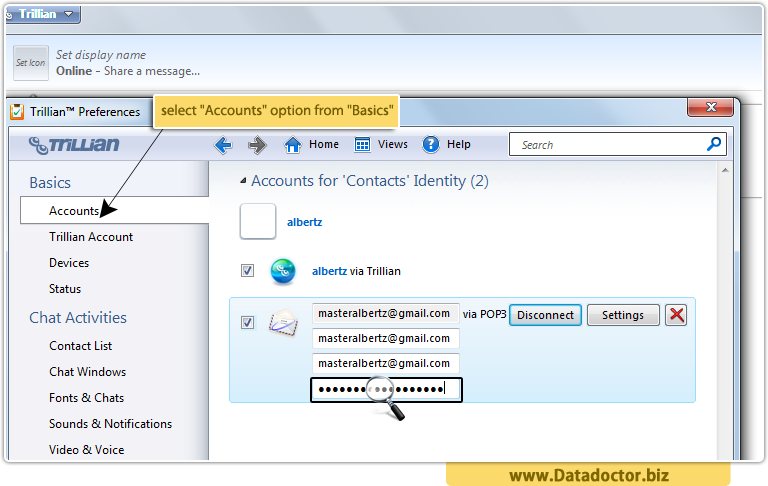Toggle the albertz via Trillian checkbox
768x486 pixels.
(x=247, y=270)
